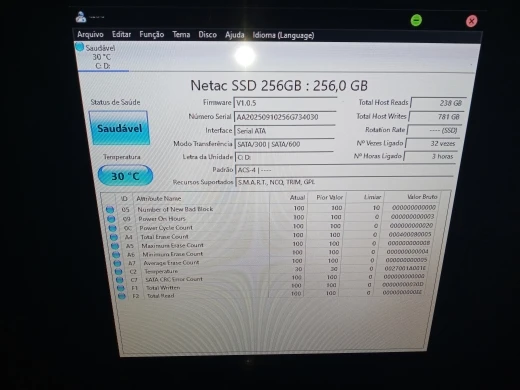Open the Função menu
This screenshot has width=520, height=390.
(152, 35)
